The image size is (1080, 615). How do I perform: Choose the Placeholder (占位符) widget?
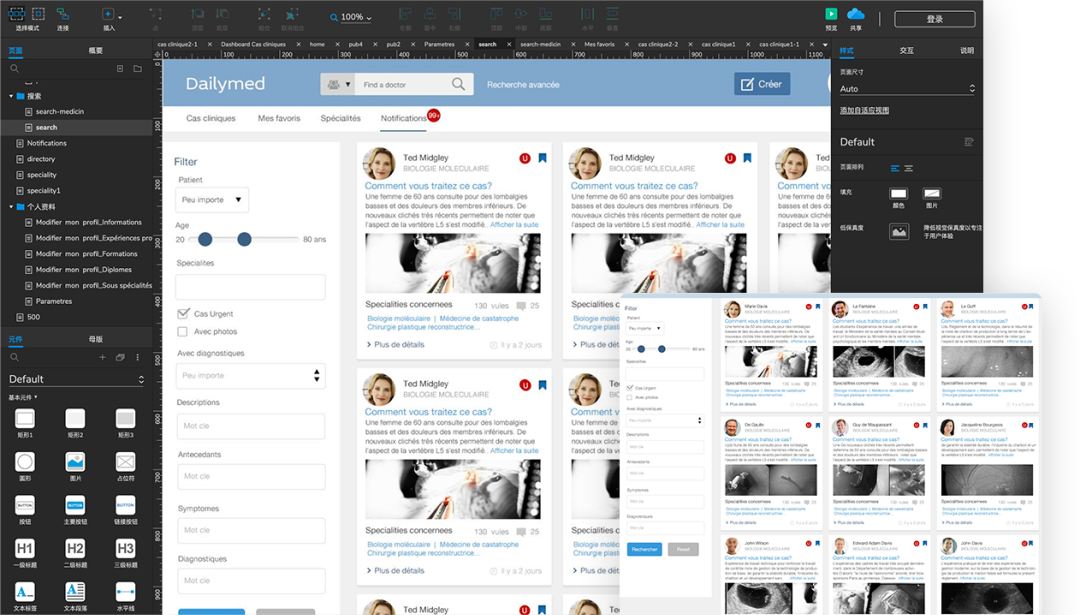(125, 462)
